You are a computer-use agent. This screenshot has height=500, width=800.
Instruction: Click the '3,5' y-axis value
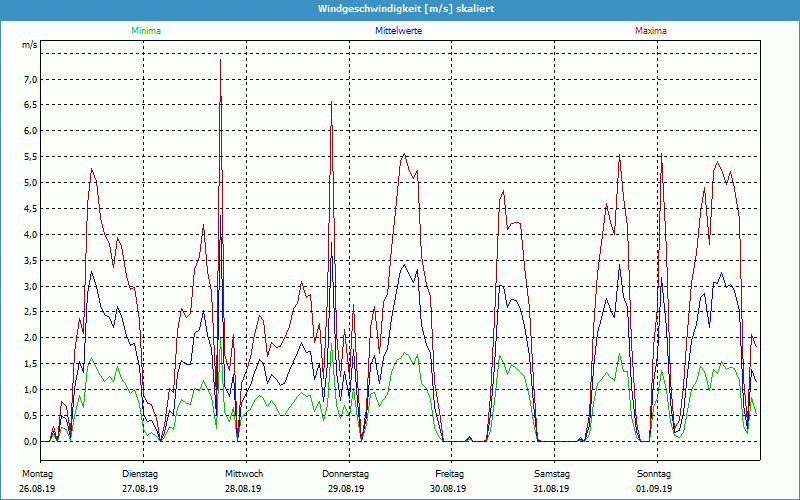point(30,260)
